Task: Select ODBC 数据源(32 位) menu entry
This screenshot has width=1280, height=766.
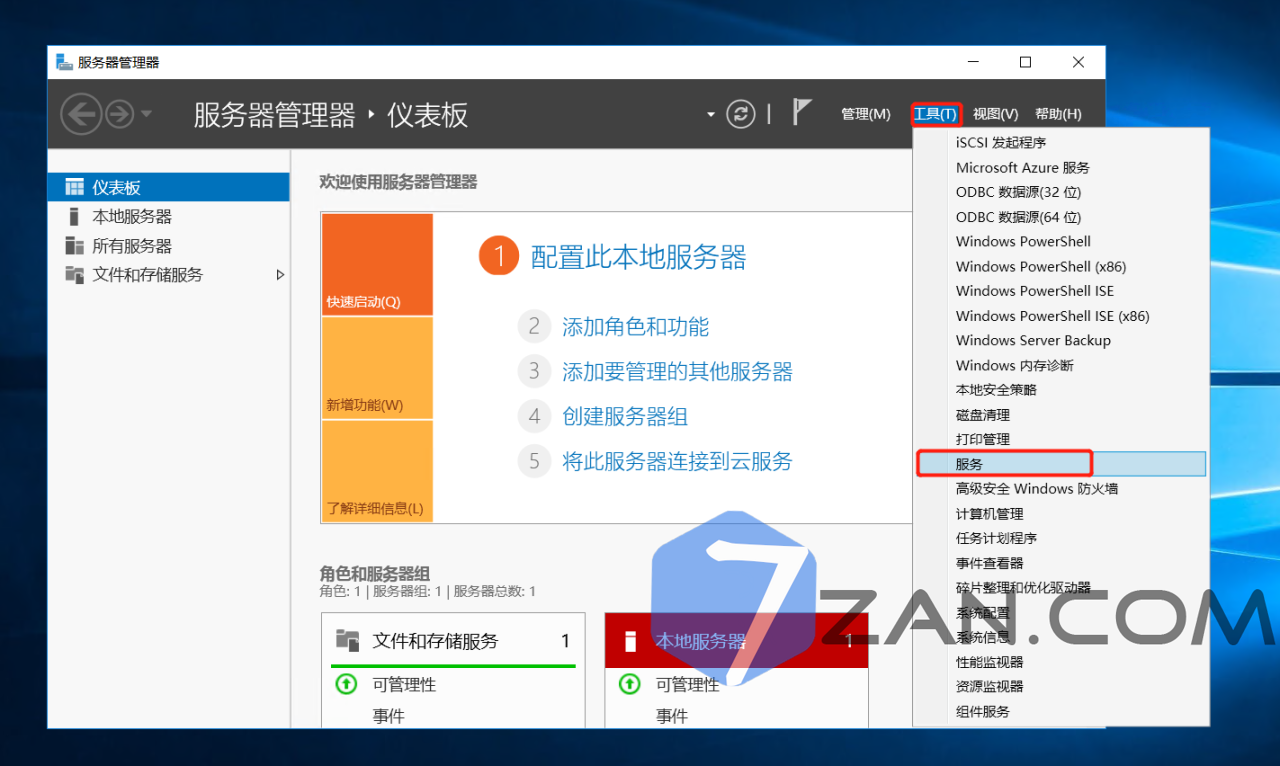Action: pyautogui.click(x=1061, y=192)
